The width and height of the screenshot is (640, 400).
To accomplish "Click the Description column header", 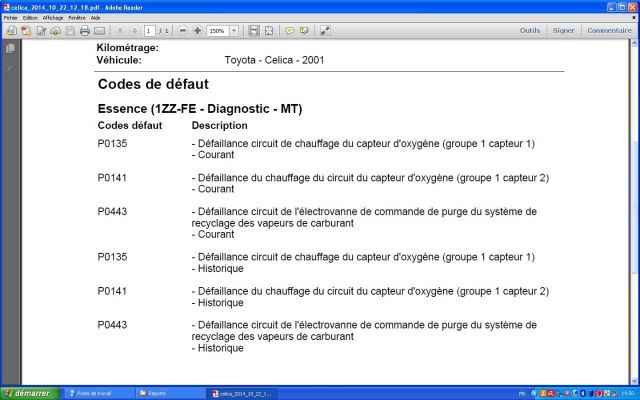I will (x=220, y=125).
